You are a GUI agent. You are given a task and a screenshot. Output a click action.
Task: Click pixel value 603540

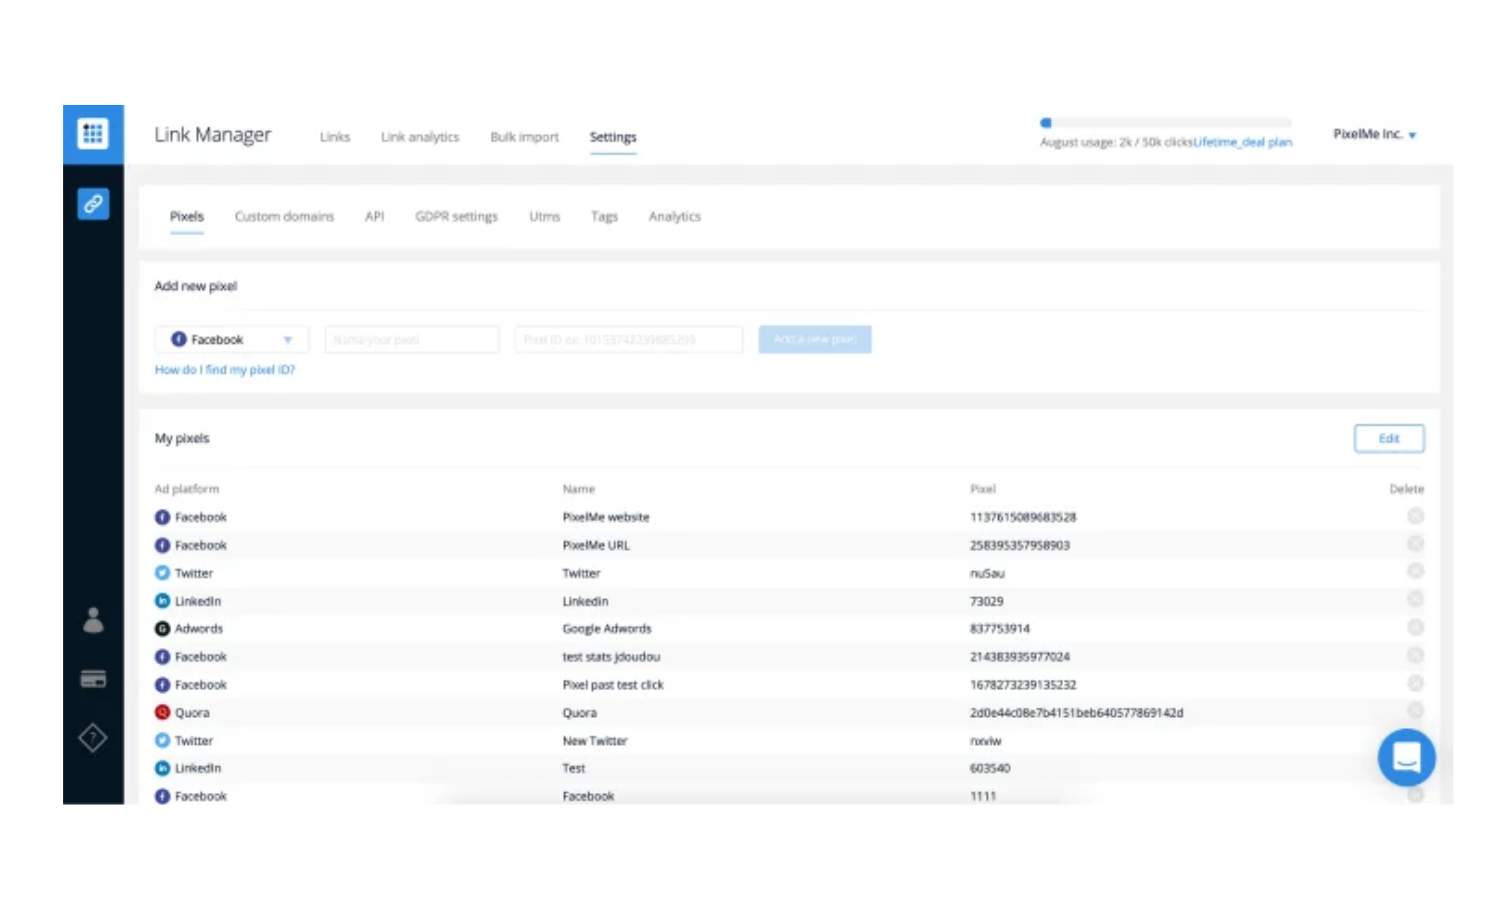(990, 768)
